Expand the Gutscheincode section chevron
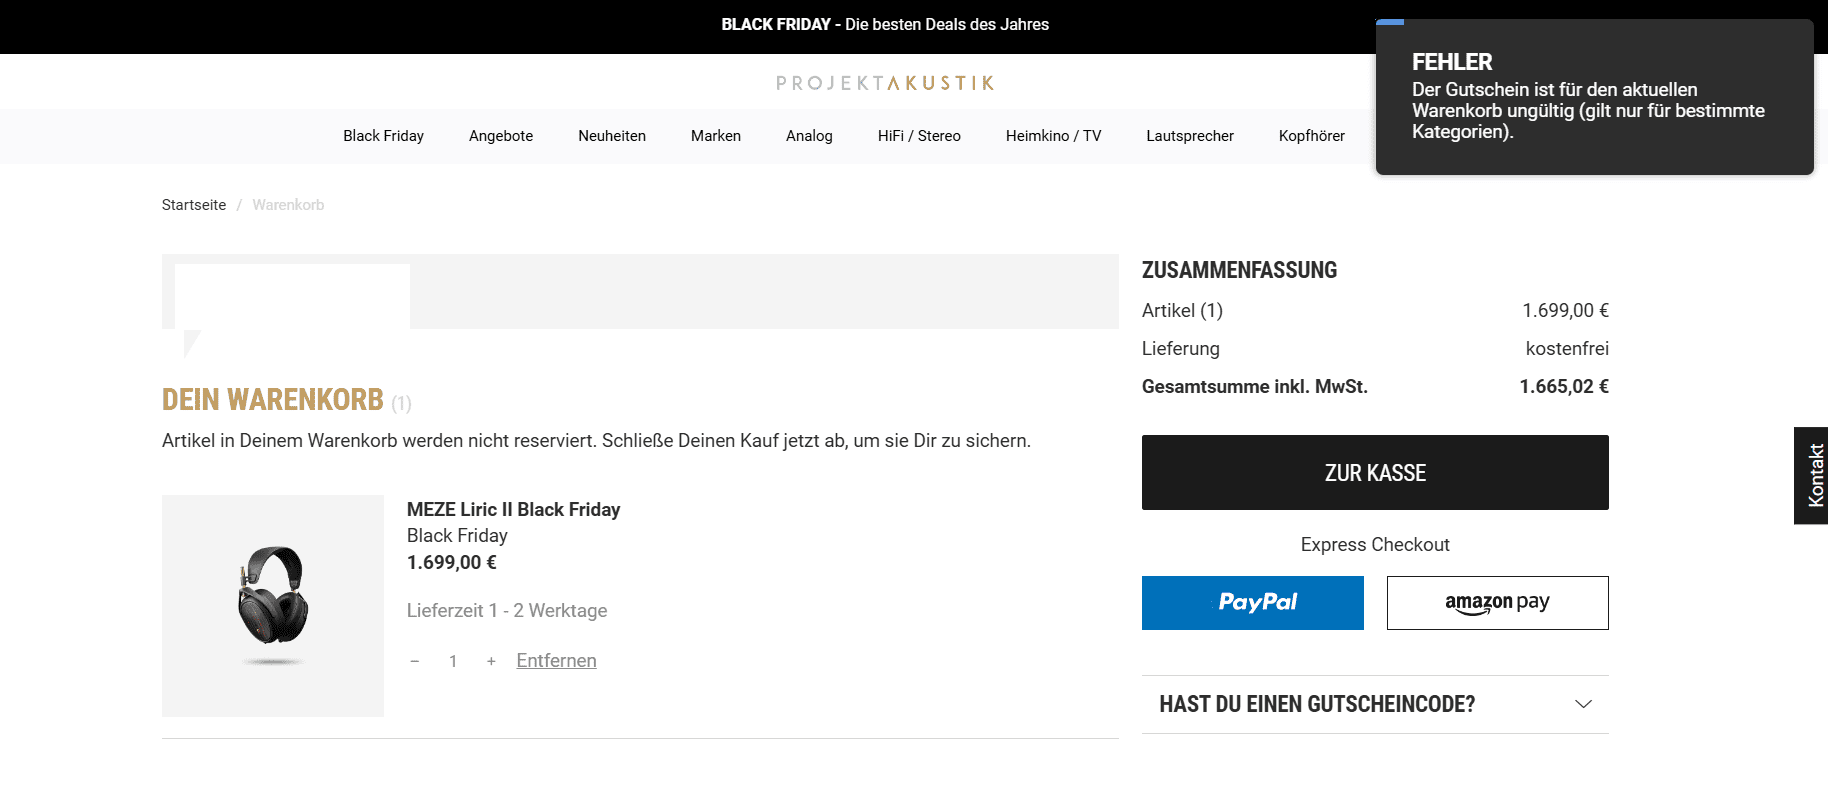Viewport: 1828px width, 795px height. [1583, 704]
